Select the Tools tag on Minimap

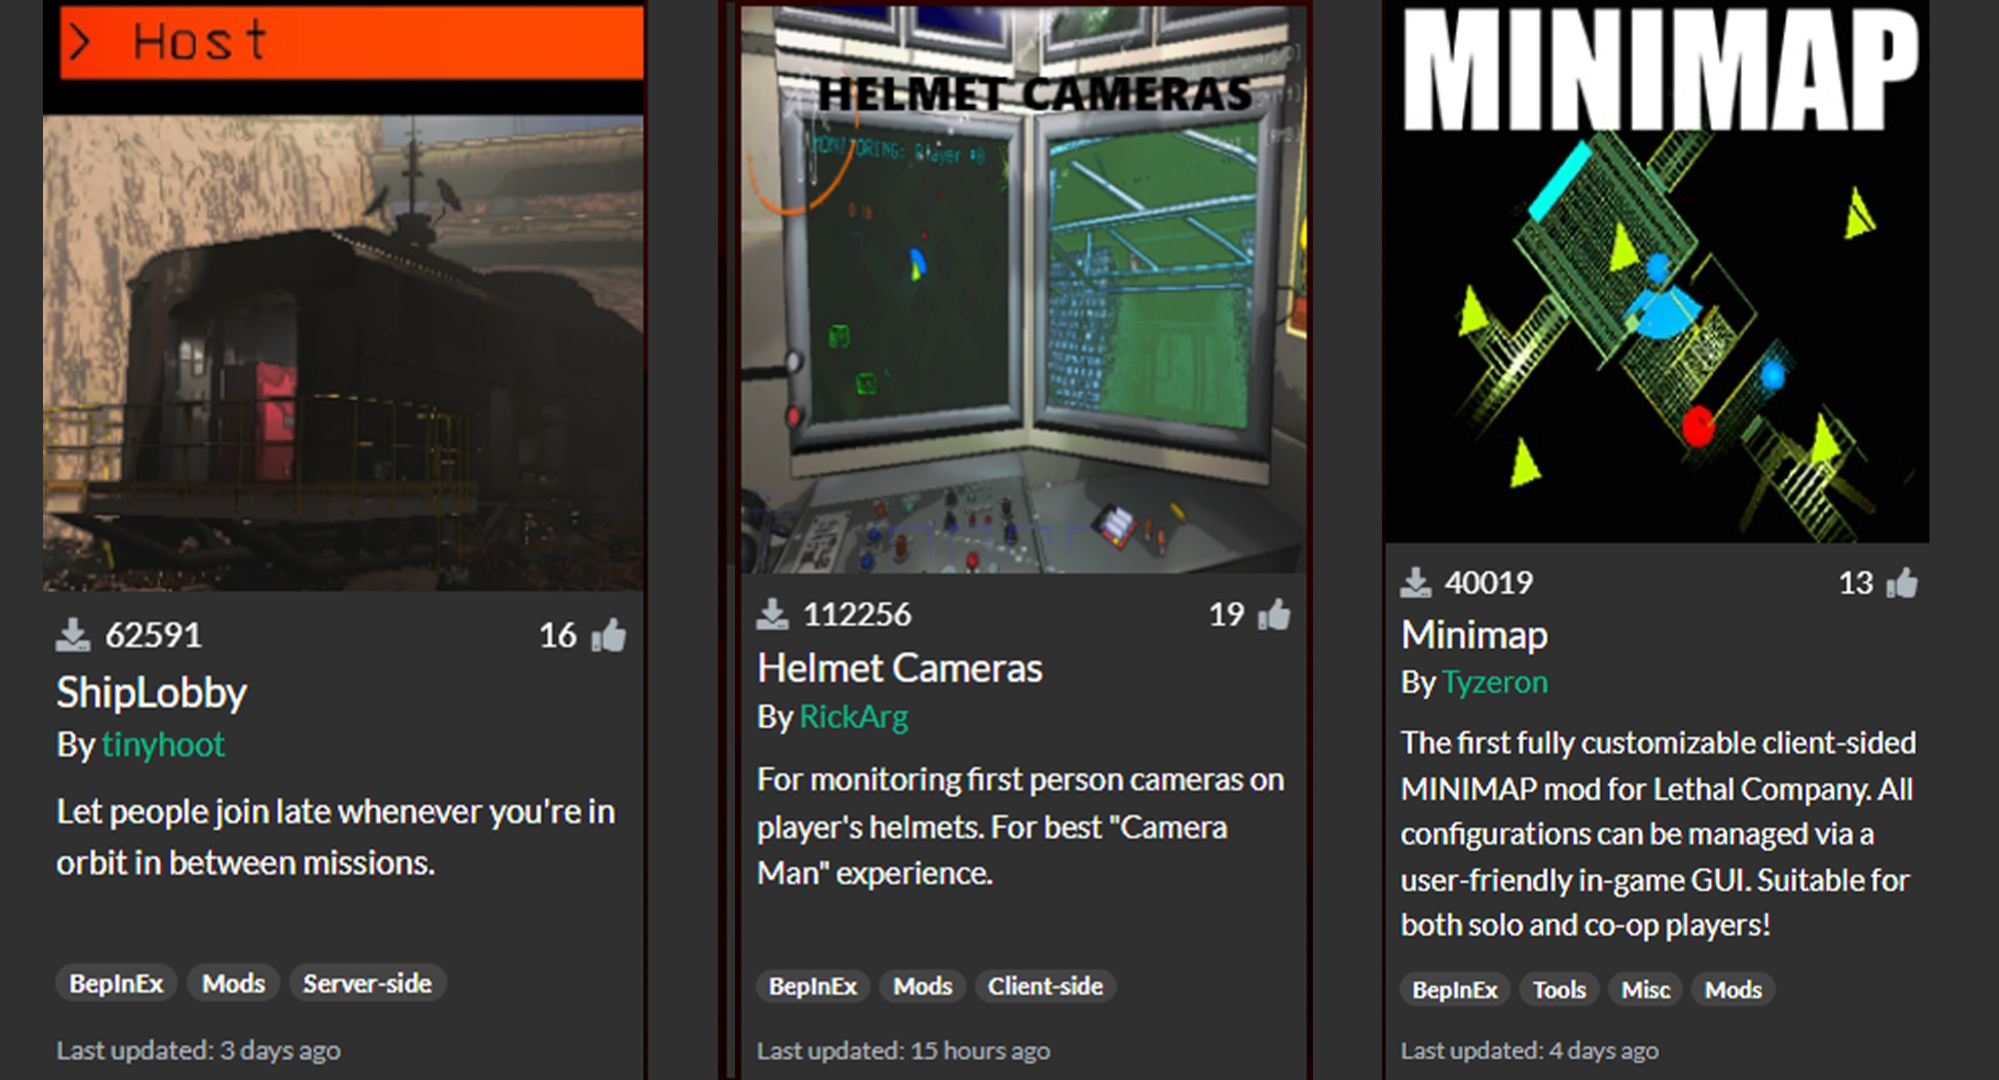(1559, 990)
